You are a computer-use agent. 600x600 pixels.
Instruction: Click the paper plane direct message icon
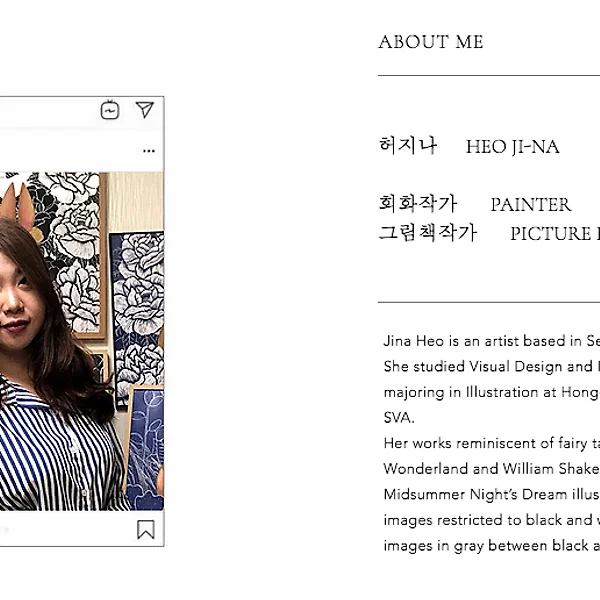145,110
